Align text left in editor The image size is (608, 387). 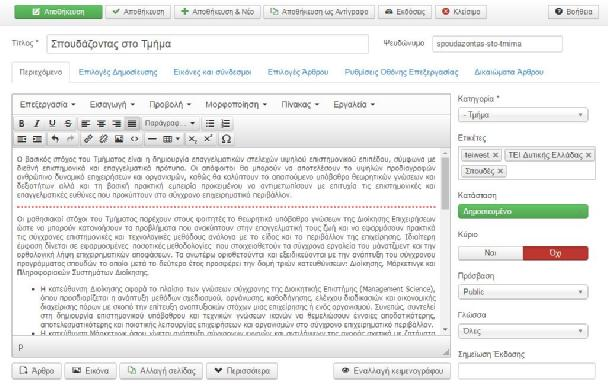pyautogui.click(x=85, y=123)
